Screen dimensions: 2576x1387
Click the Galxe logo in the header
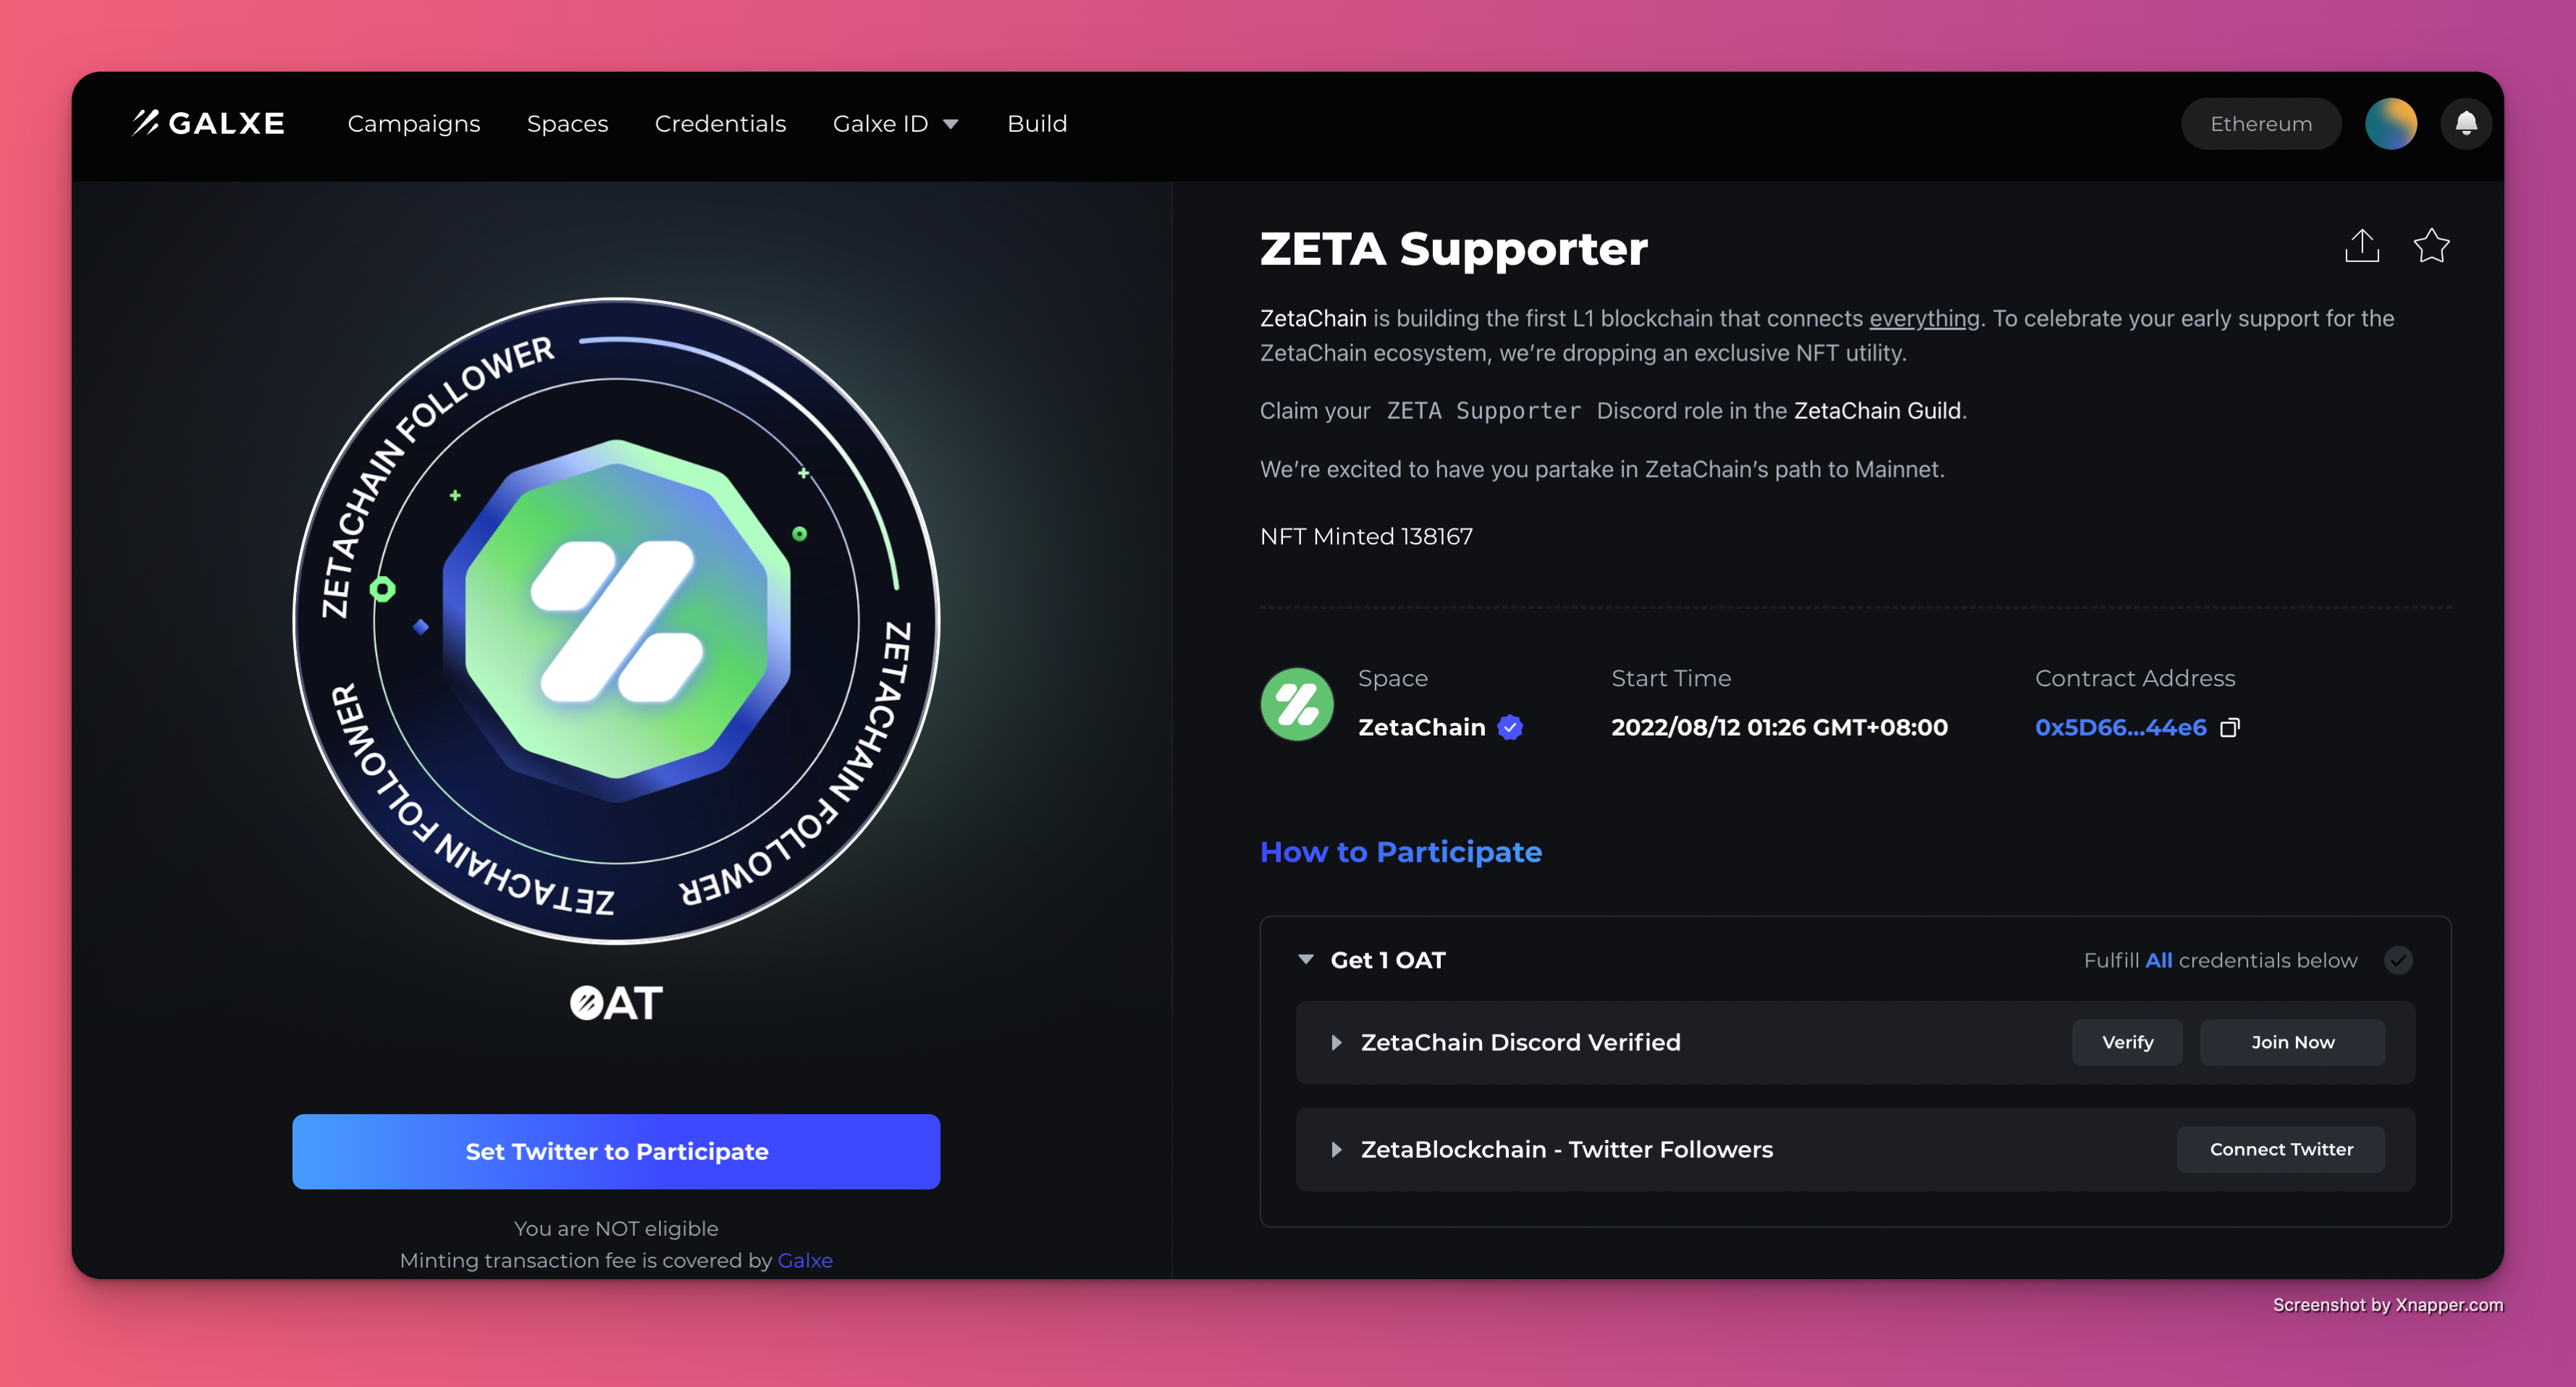click(209, 123)
